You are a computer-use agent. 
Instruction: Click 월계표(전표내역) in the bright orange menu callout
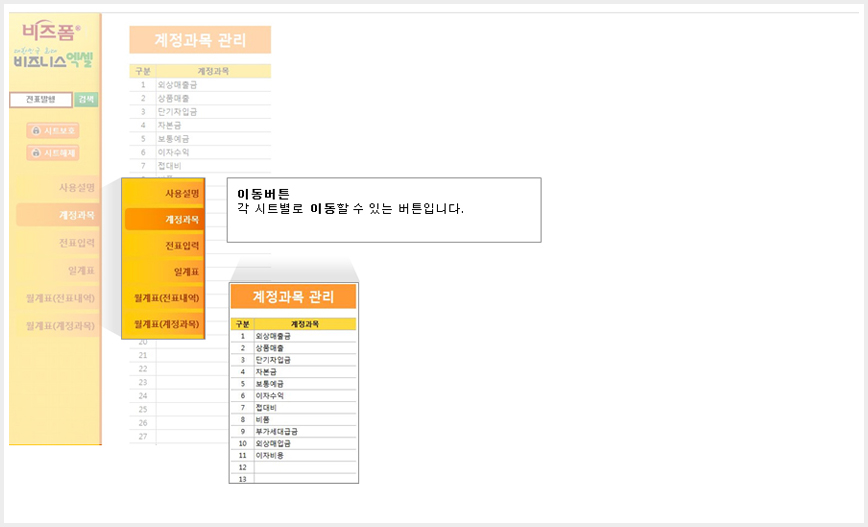tap(167, 298)
